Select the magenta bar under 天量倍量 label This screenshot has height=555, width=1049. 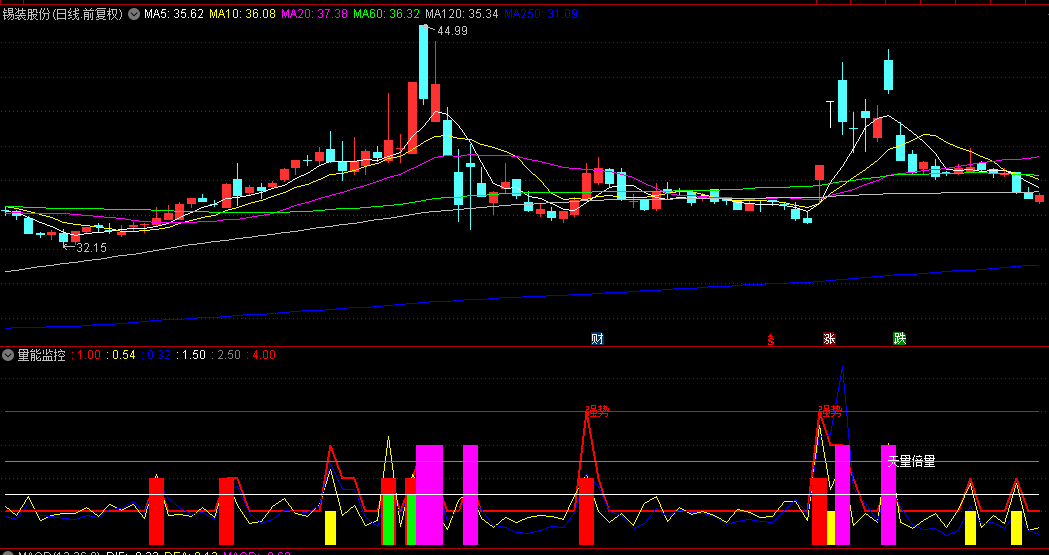[x=888, y=495]
